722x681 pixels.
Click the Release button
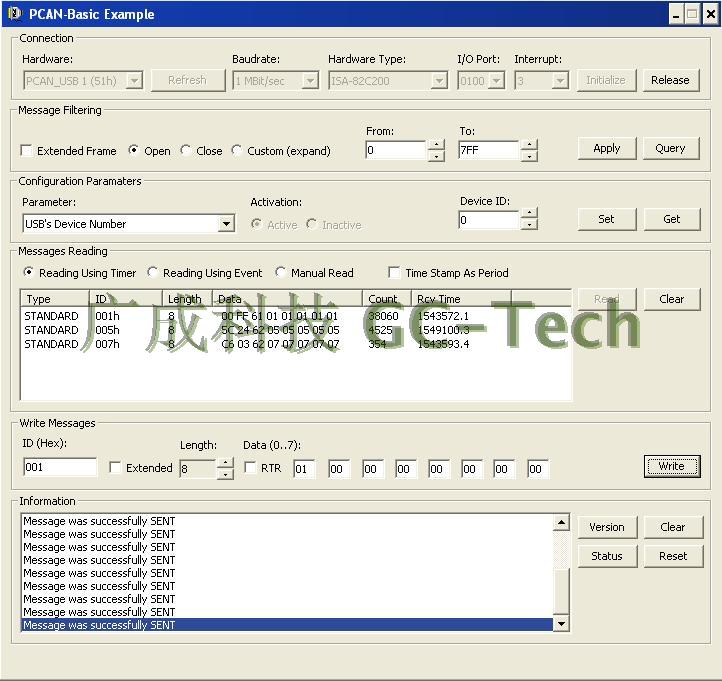pyautogui.click(x=670, y=80)
